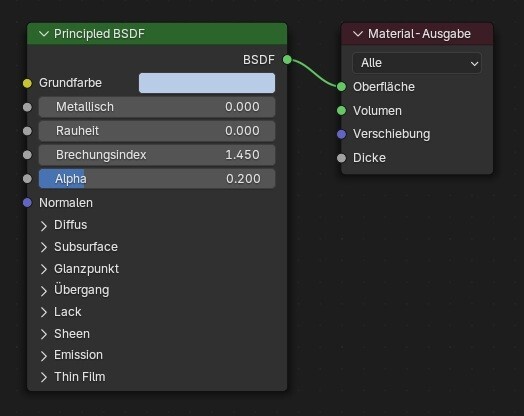Collapse the Principled BSDF node
The width and height of the screenshot is (524, 416).
click(44, 34)
